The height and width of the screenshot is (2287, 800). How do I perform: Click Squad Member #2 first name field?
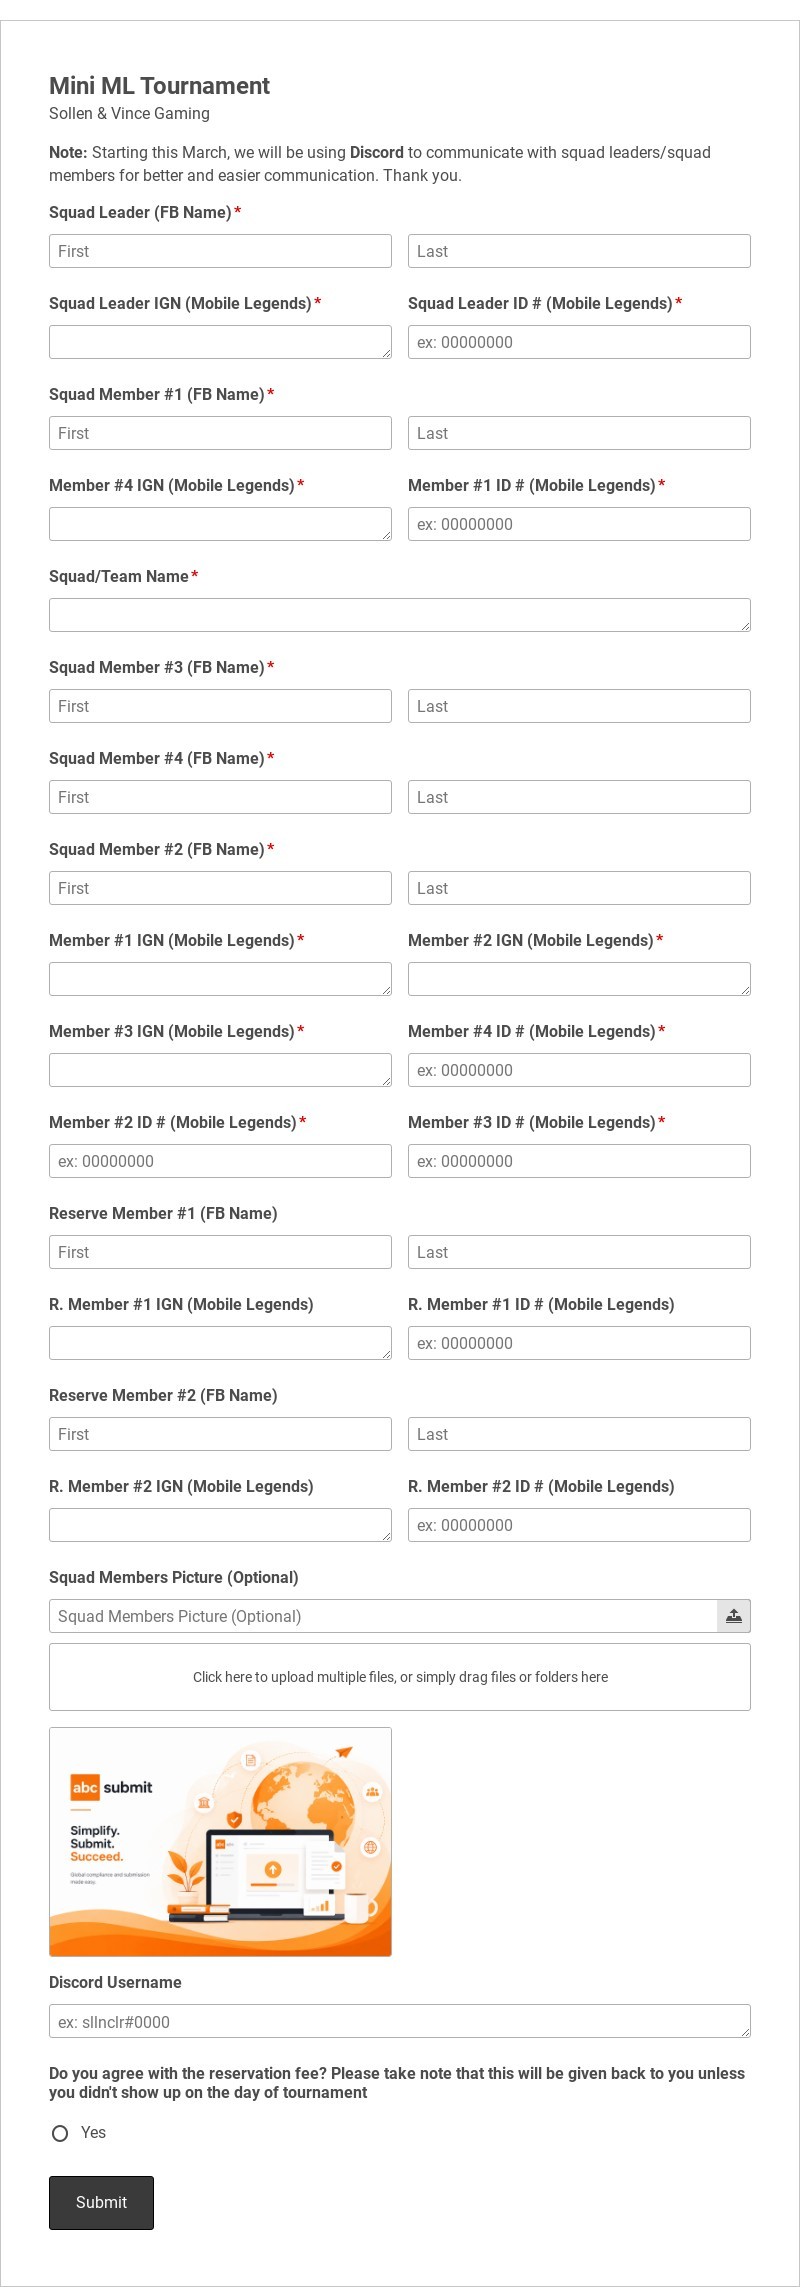pyautogui.click(x=220, y=888)
